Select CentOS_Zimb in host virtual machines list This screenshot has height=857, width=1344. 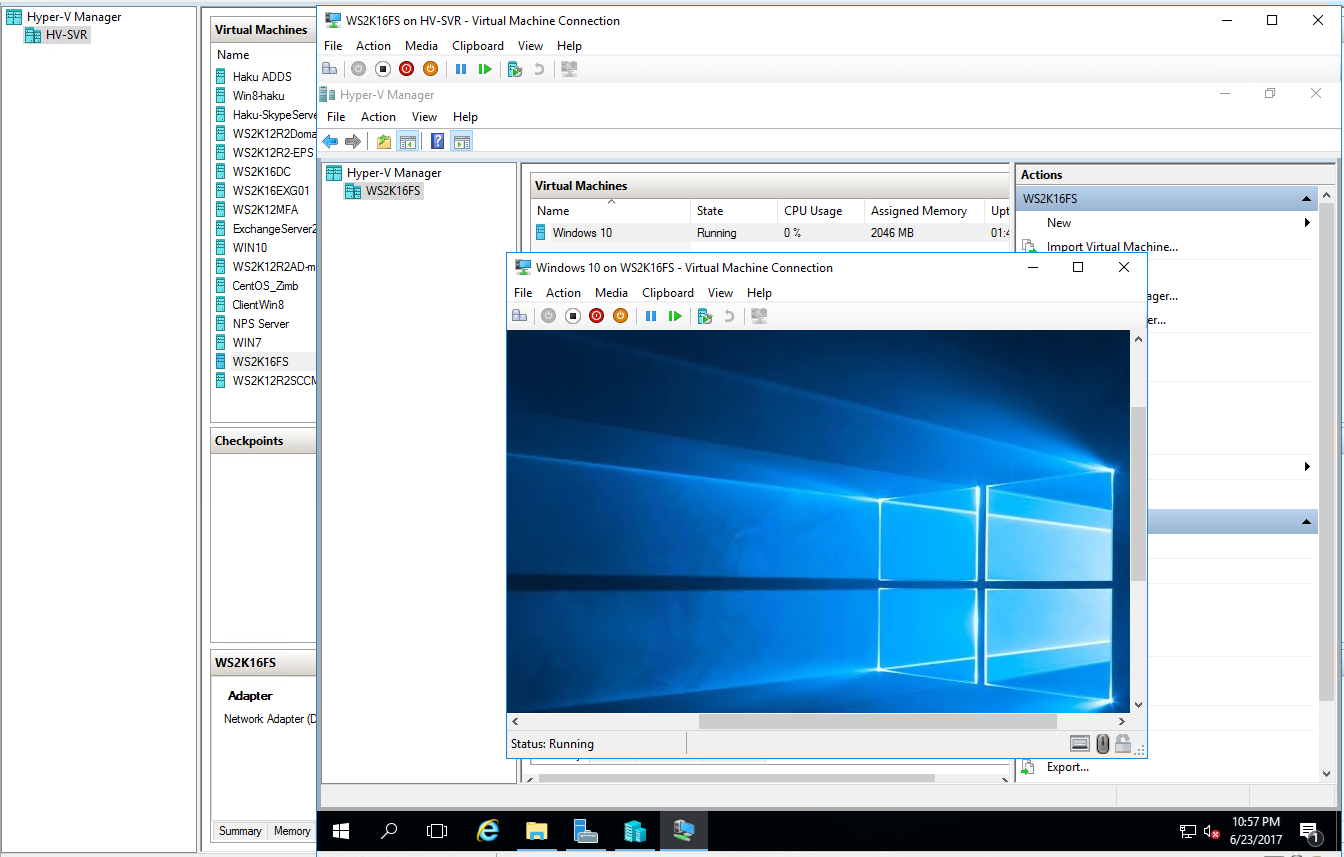coord(265,286)
